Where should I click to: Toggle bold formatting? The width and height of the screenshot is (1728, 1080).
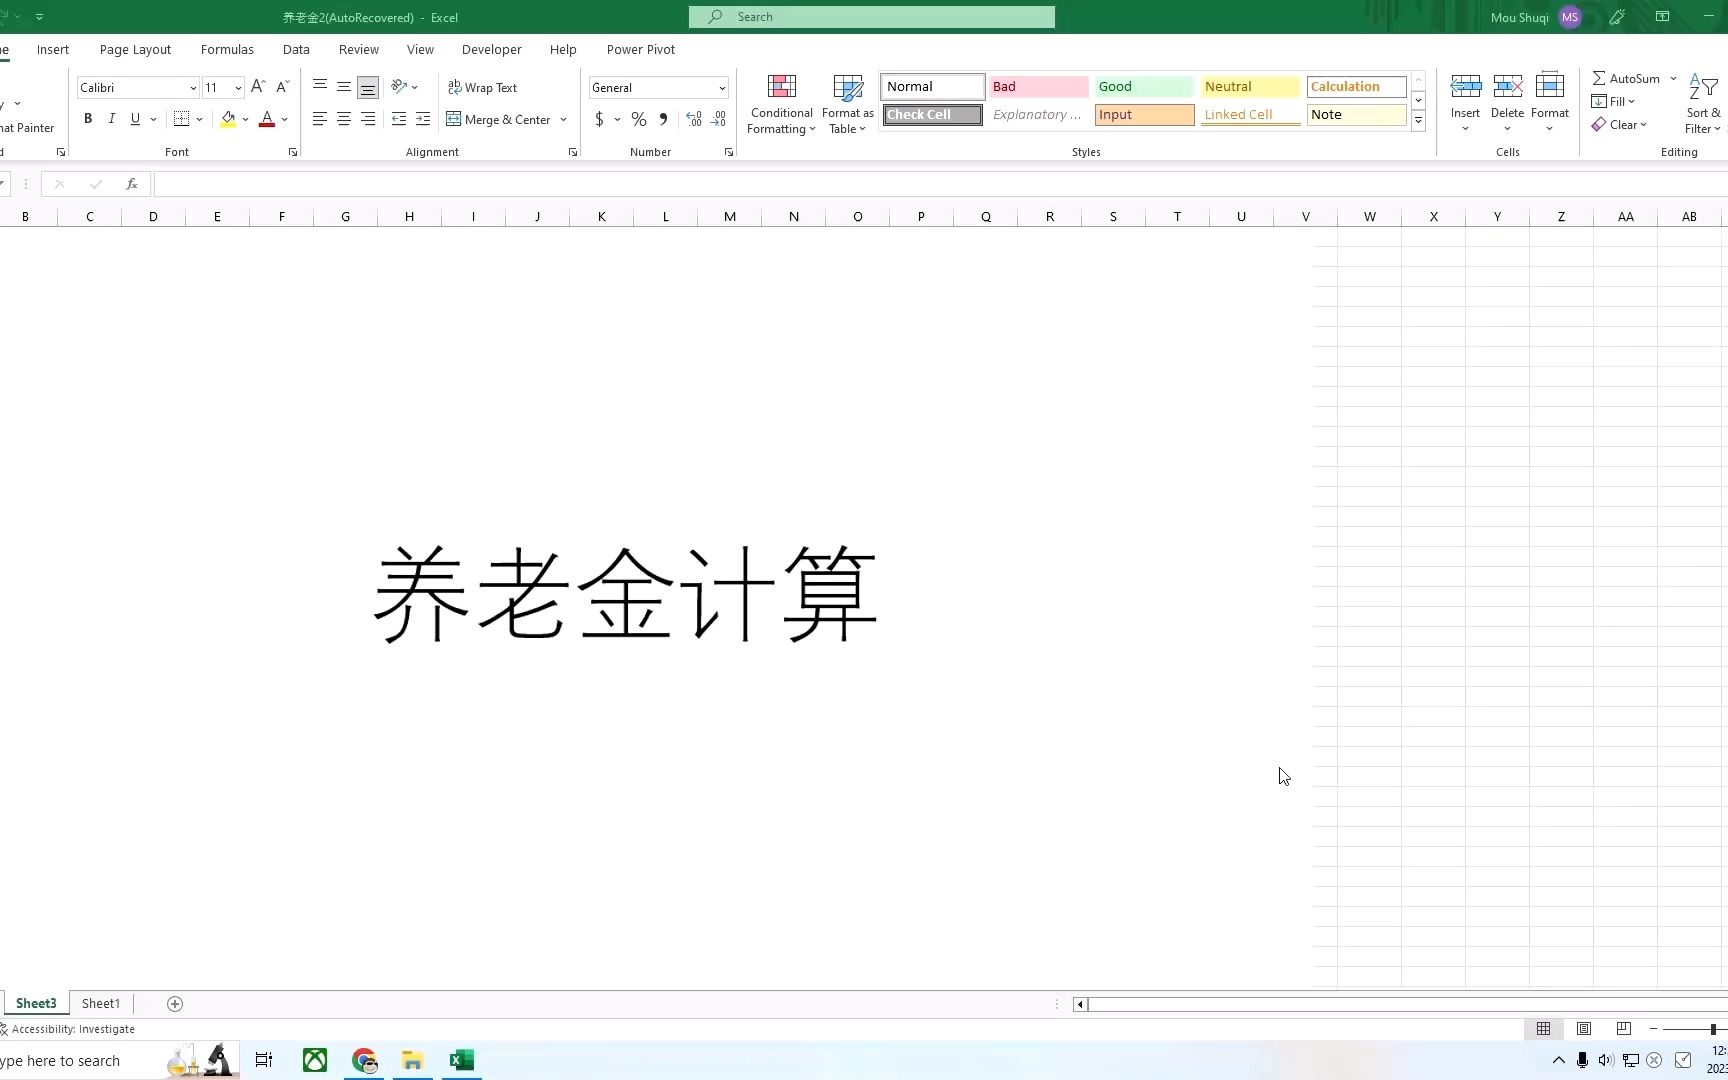click(88, 118)
